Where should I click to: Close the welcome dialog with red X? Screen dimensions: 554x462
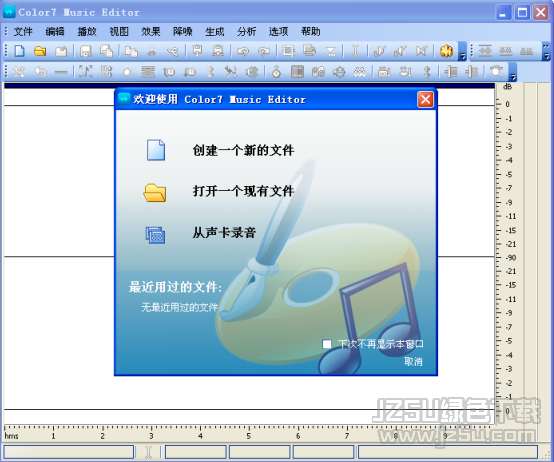click(x=425, y=99)
